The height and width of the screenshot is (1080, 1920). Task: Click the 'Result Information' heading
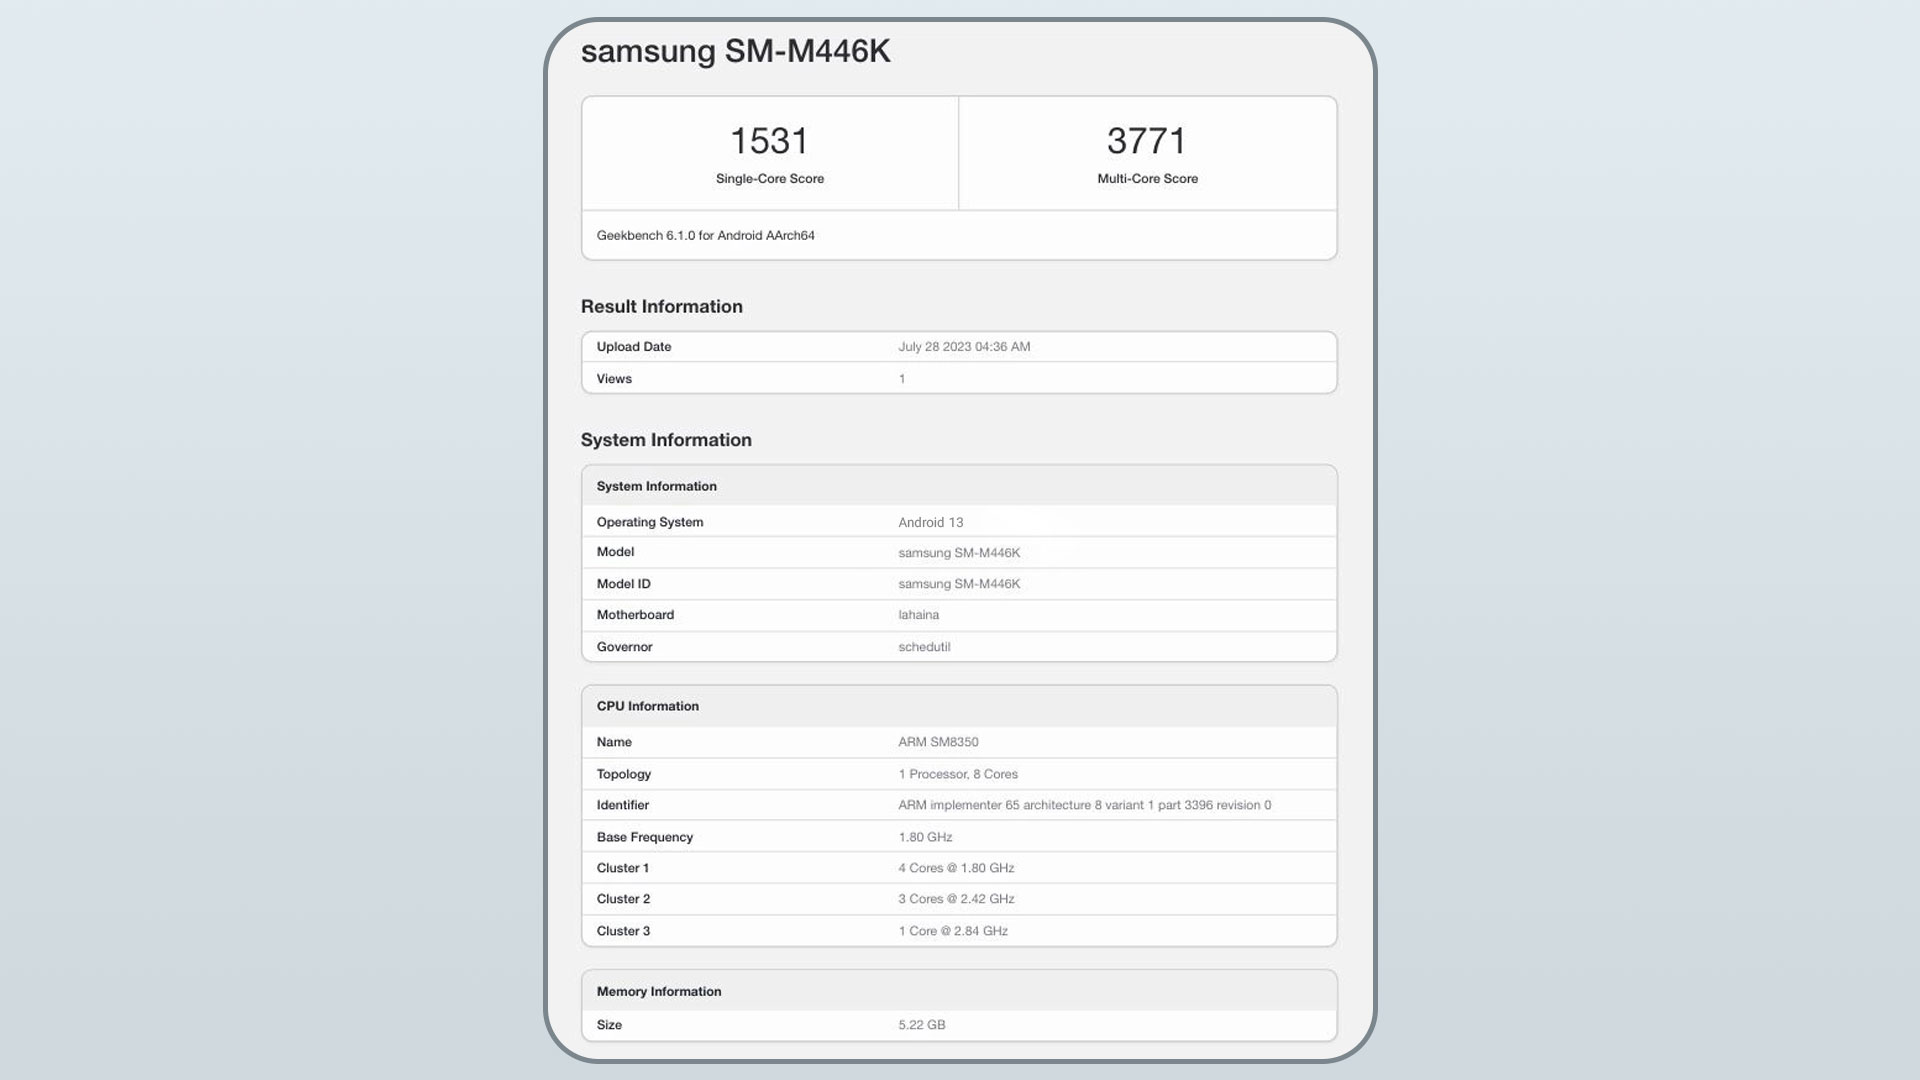click(x=662, y=307)
